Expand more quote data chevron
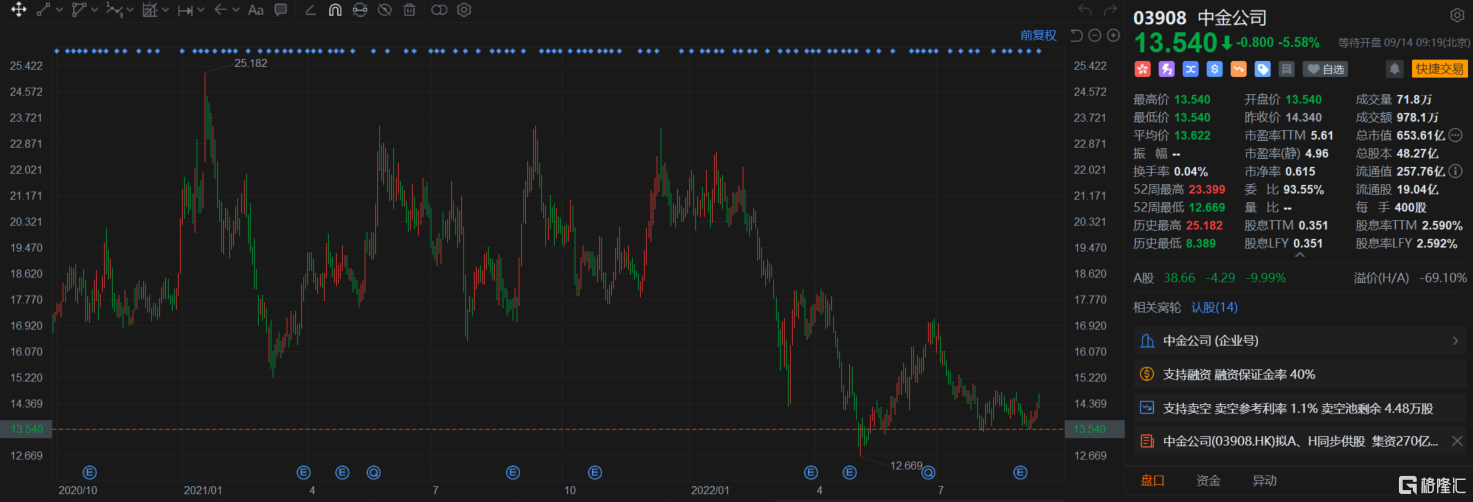 point(1299,255)
